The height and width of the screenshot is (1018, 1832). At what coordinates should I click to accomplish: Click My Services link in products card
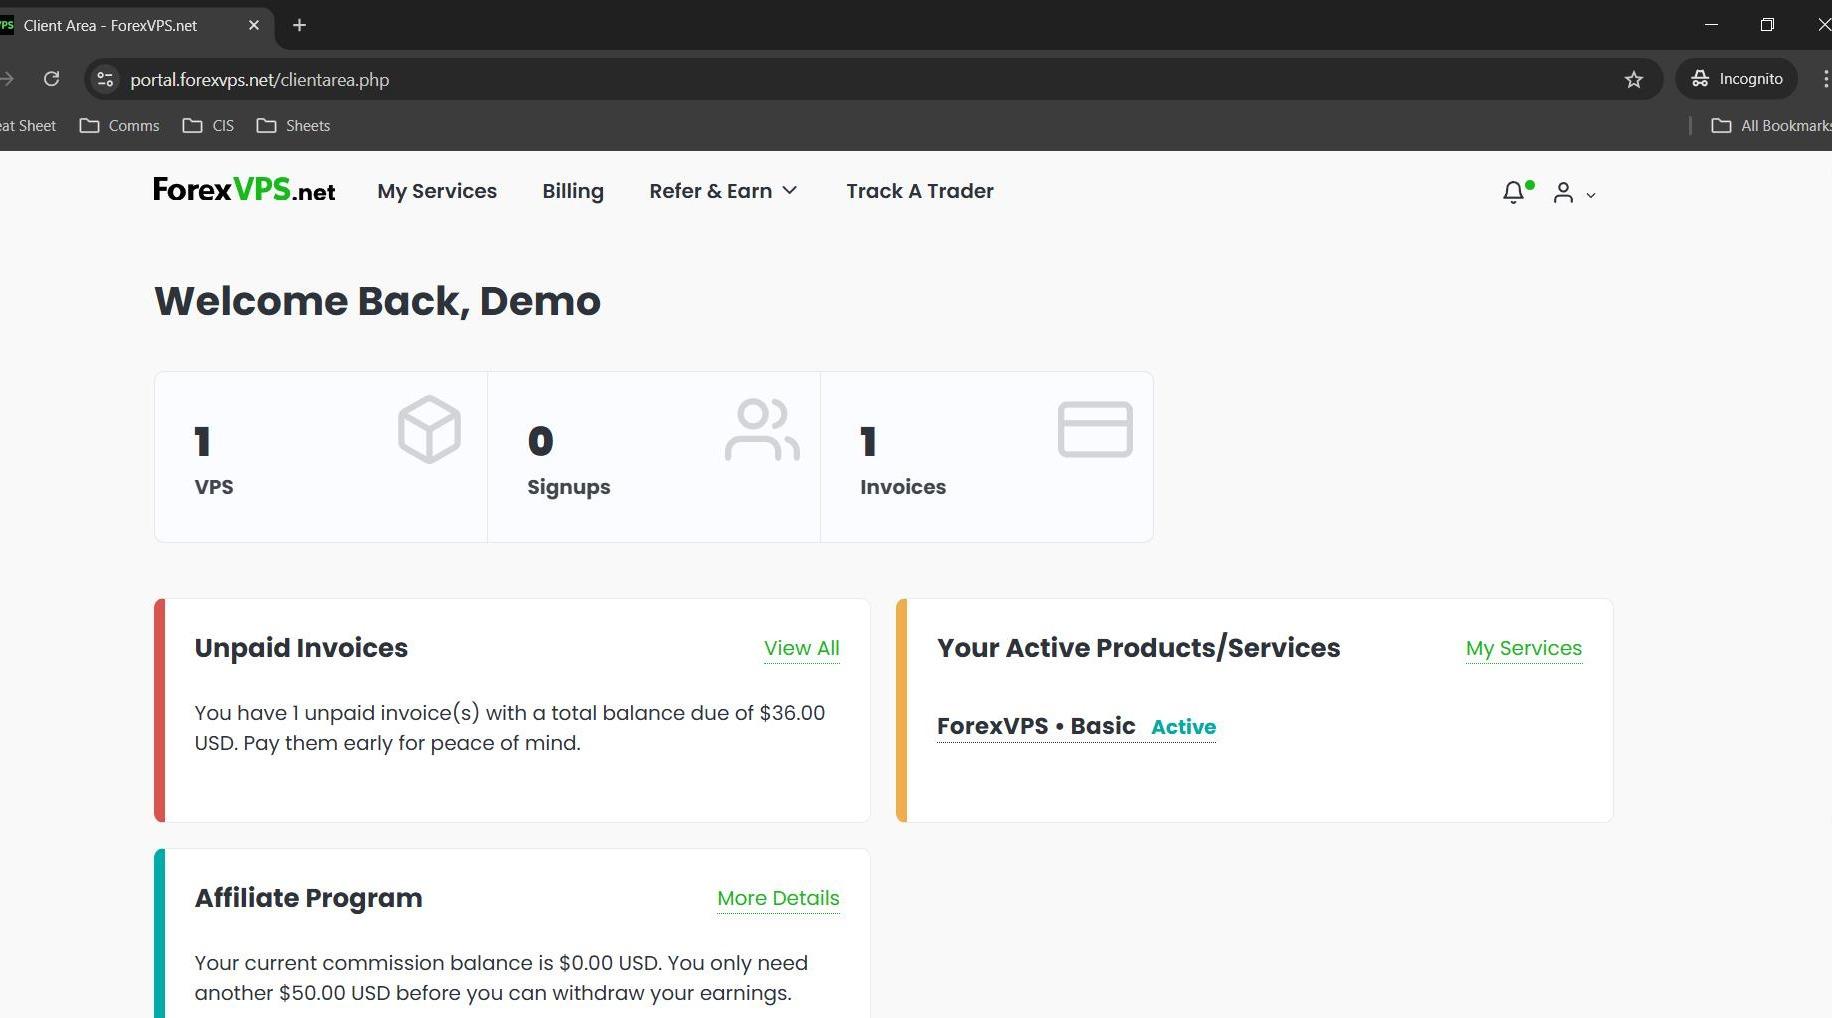[x=1524, y=648]
